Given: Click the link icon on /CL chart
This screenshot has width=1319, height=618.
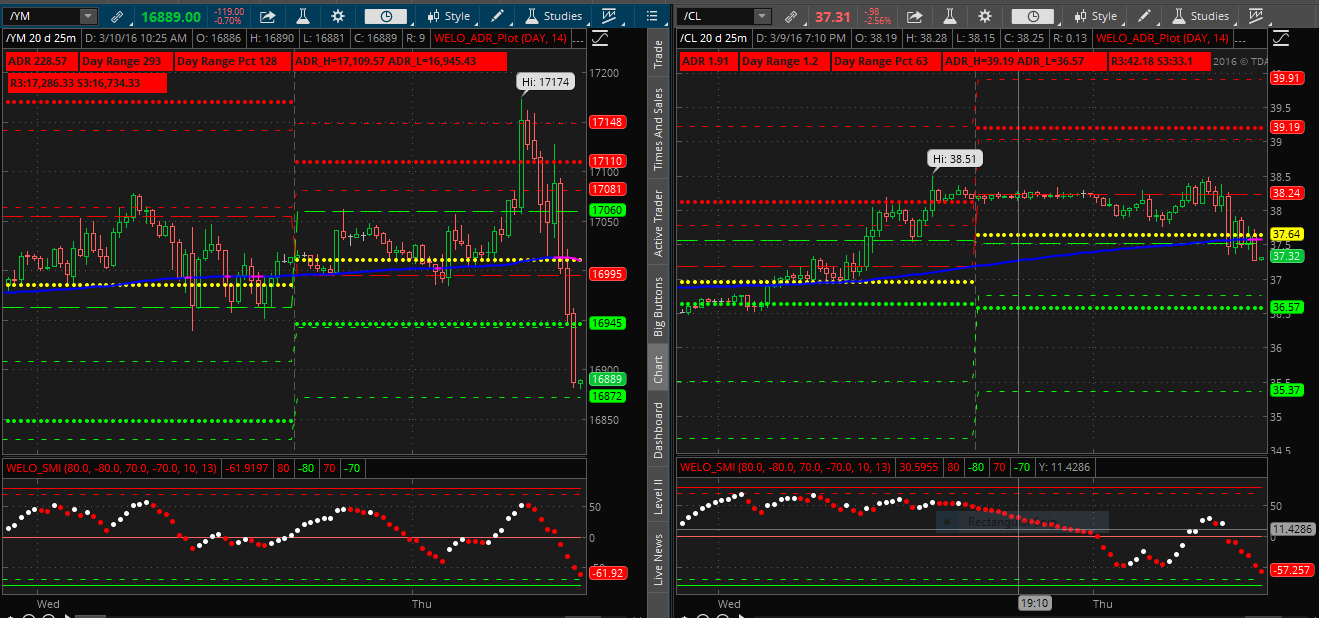Looking at the screenshot, I should 792,17.
